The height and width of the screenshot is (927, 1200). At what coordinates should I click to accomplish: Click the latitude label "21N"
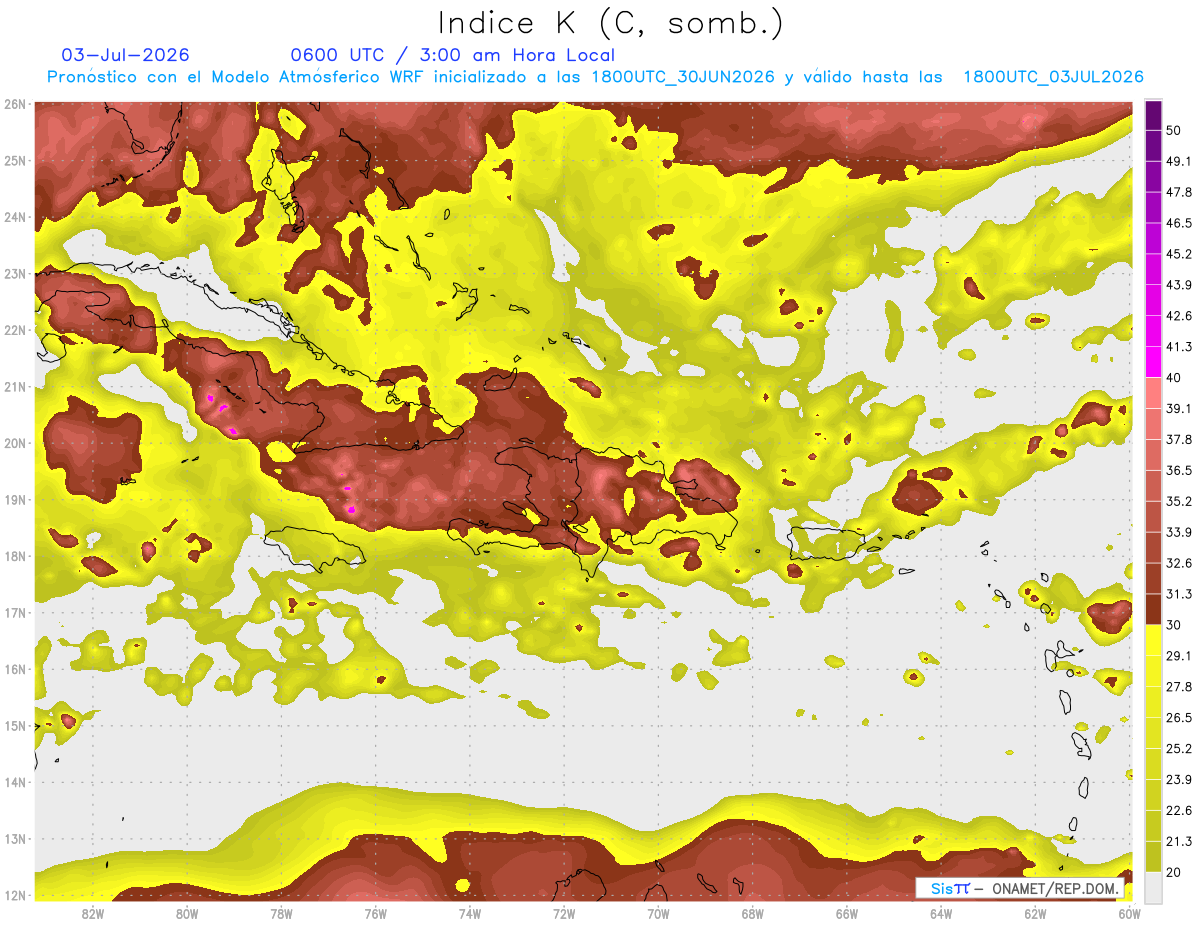(x=14, y=387)
